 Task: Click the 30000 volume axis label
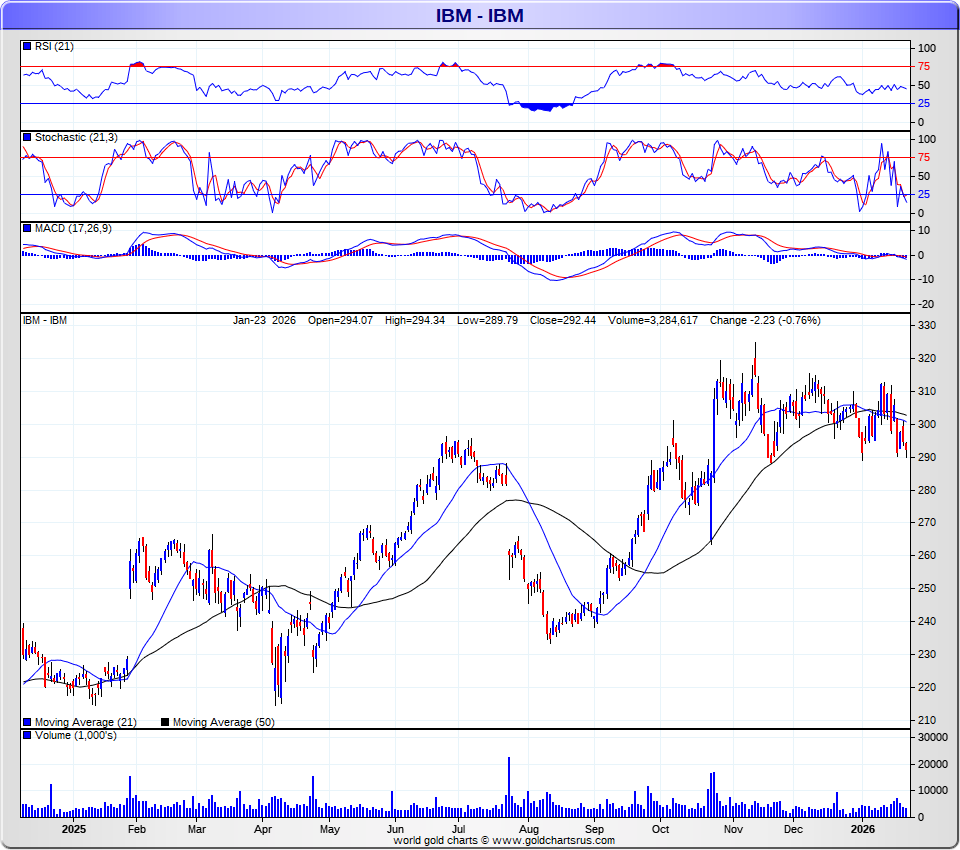(x=932, y=738)
